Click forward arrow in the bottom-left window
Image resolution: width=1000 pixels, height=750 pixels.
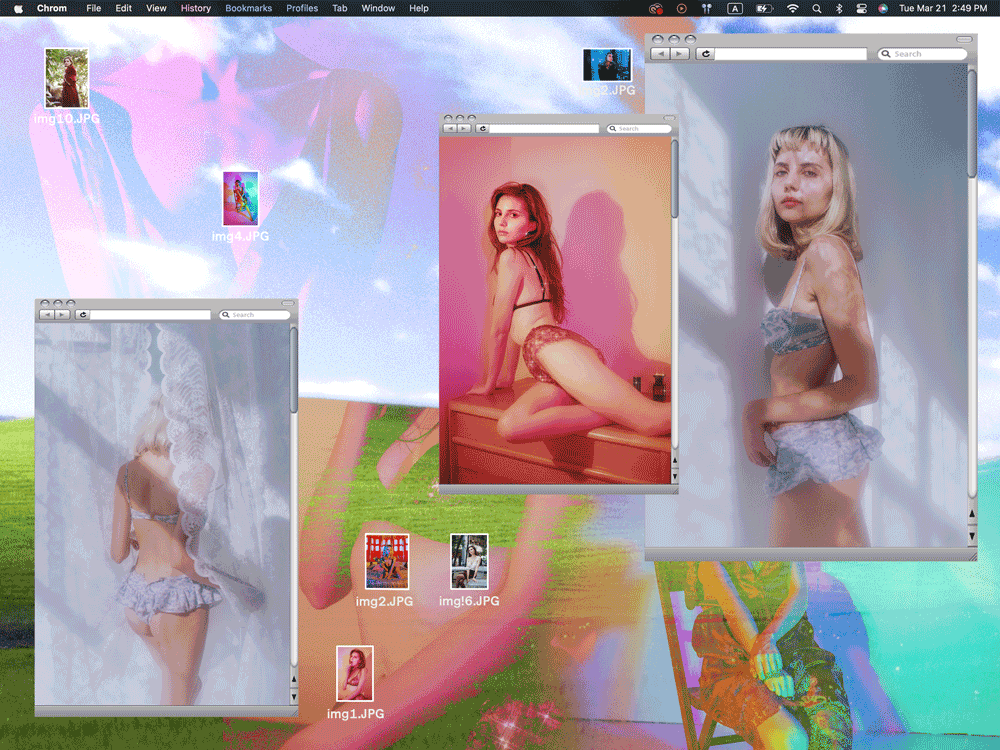click(62, 315)
